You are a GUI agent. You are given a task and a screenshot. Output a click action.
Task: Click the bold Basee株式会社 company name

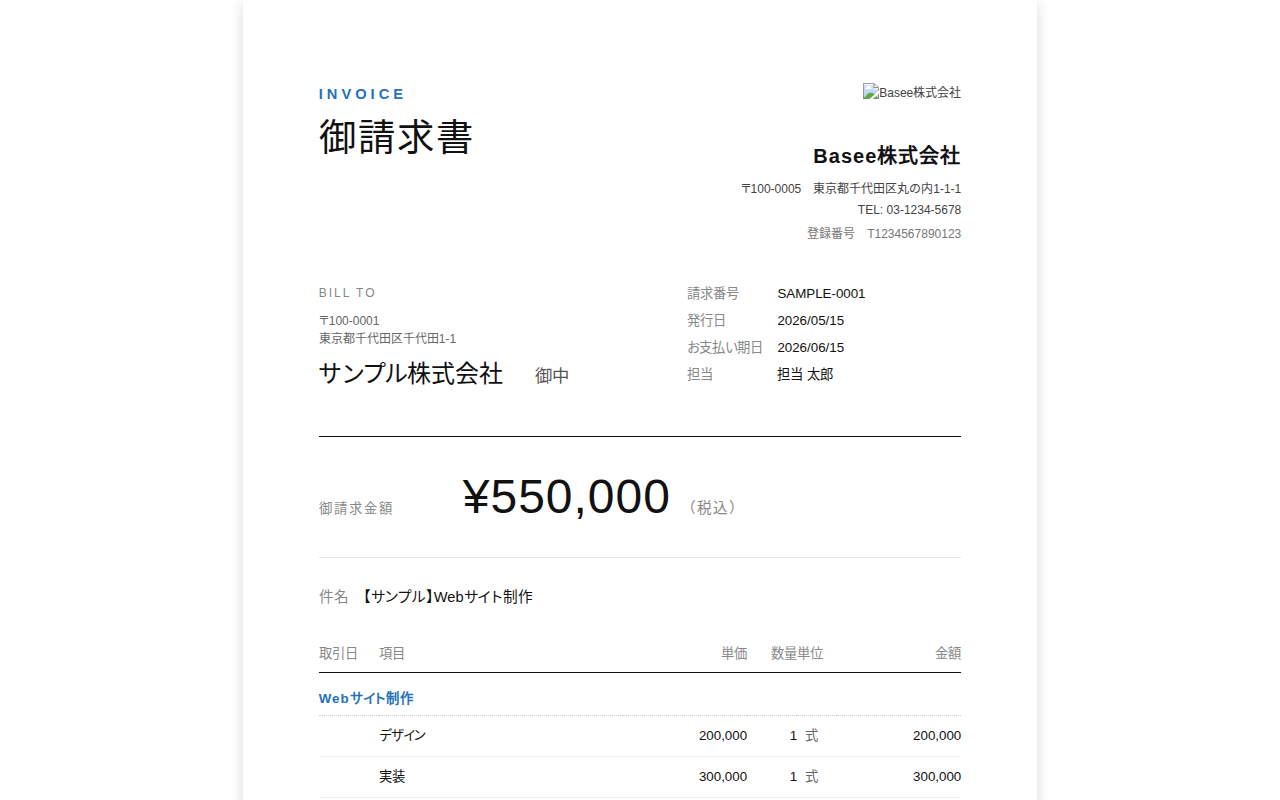(887, 156)
